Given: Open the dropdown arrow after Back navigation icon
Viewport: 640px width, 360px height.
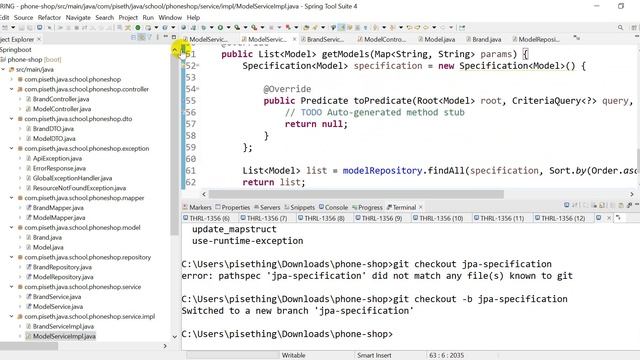Looking at the screenshot, I should click(434, 28).
